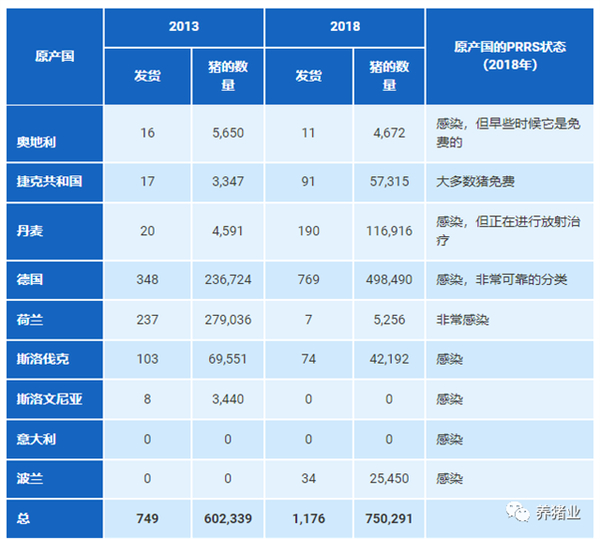Click the value 16 in Austria row
The image size is (600, 539).
pyautogui.click(x=147, y=133)
